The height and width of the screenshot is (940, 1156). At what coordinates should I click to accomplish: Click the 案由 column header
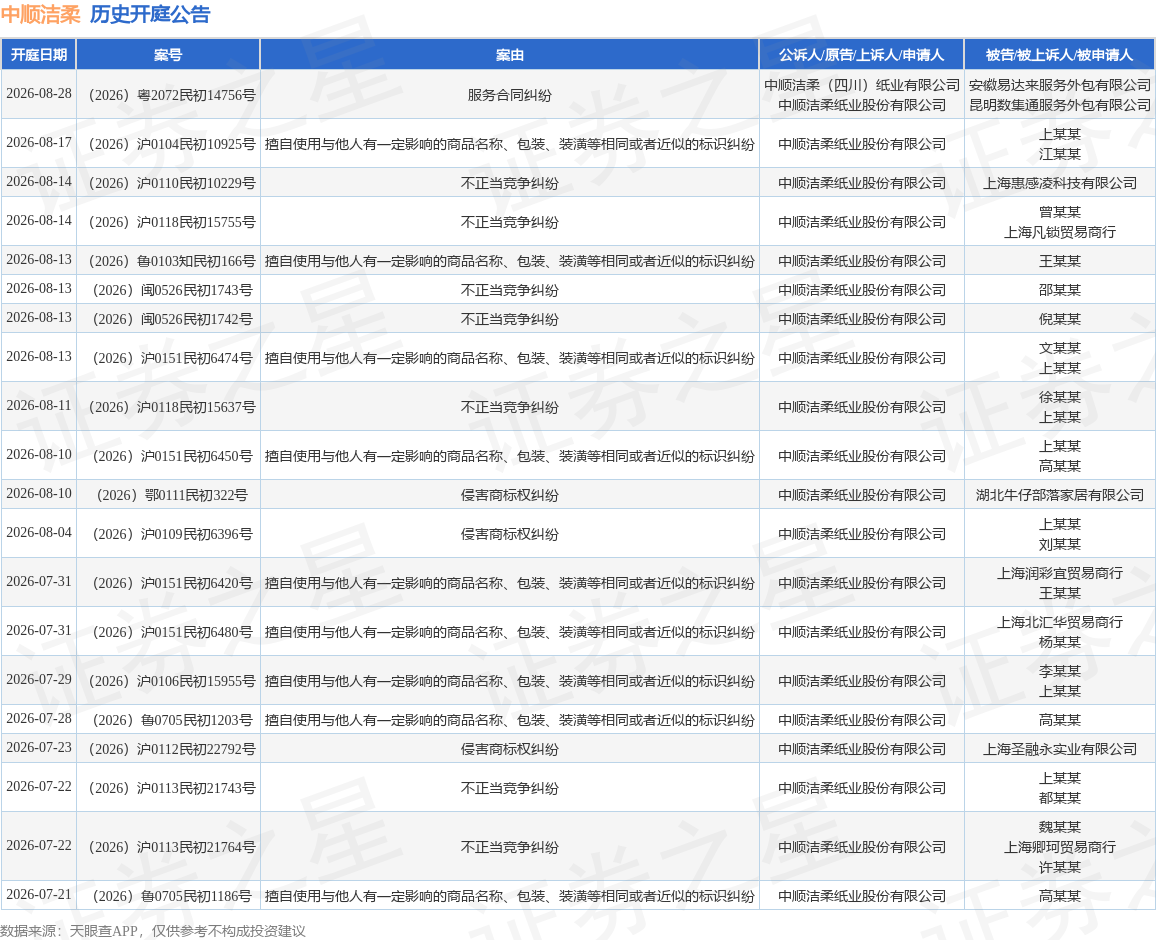tap(509, 55)
